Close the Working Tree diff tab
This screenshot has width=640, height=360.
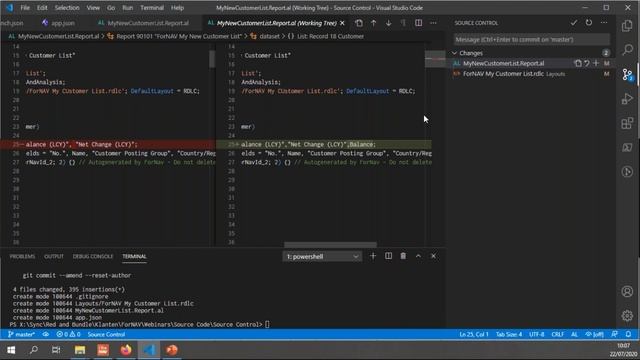coord(342,23)
